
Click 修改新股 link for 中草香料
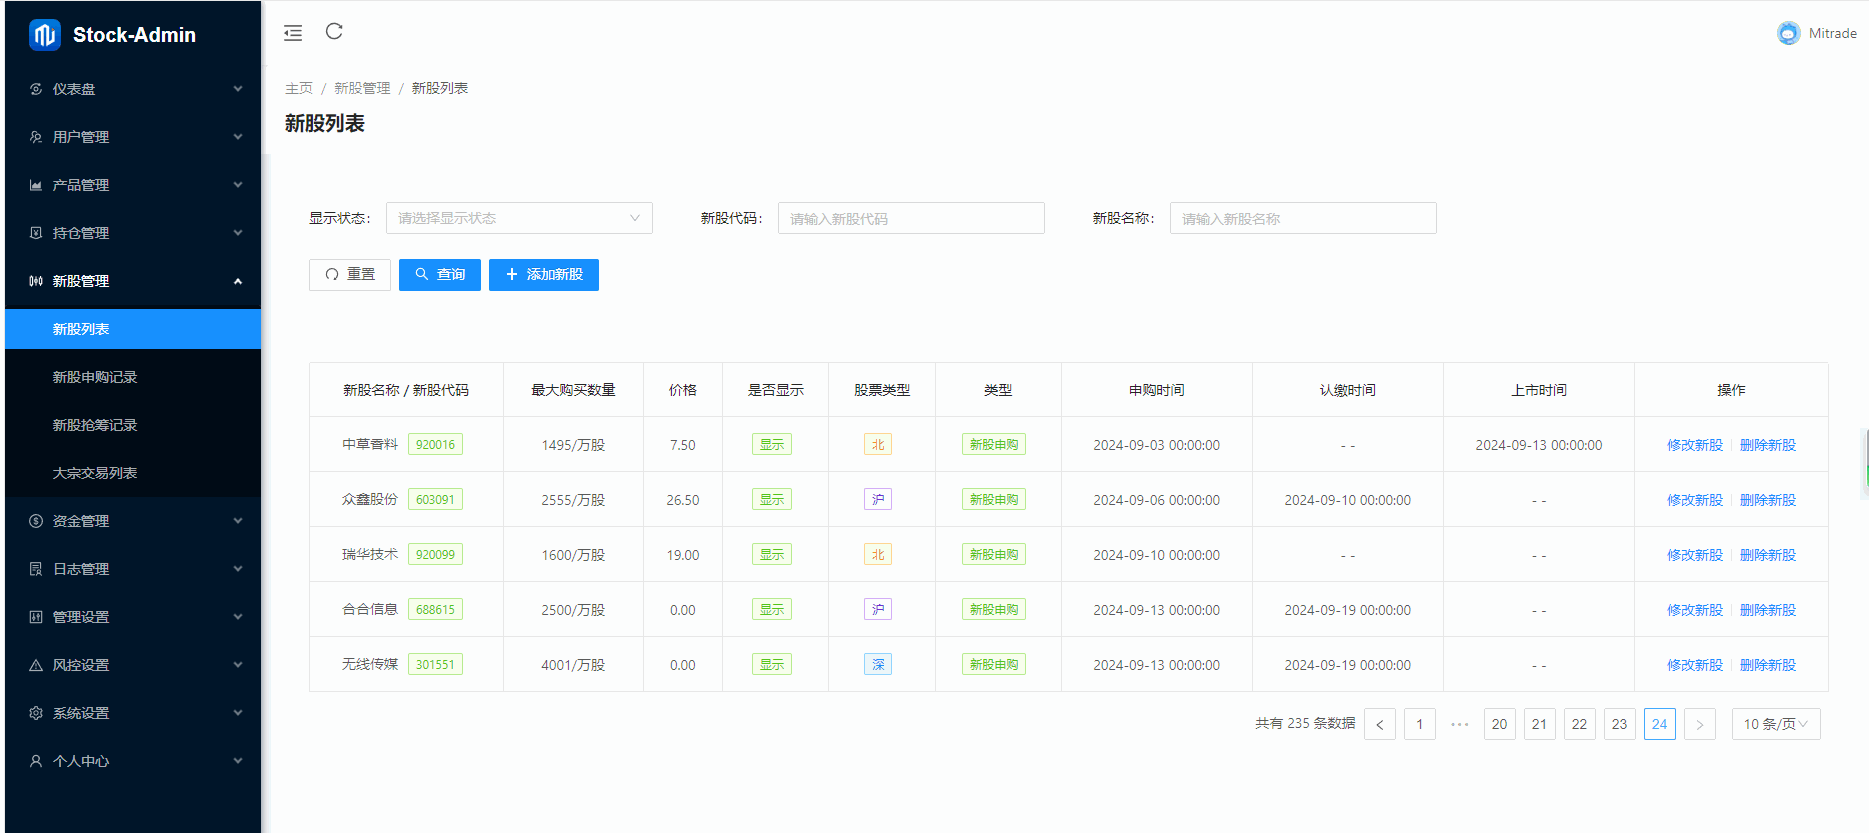[x=1694, y=445]
